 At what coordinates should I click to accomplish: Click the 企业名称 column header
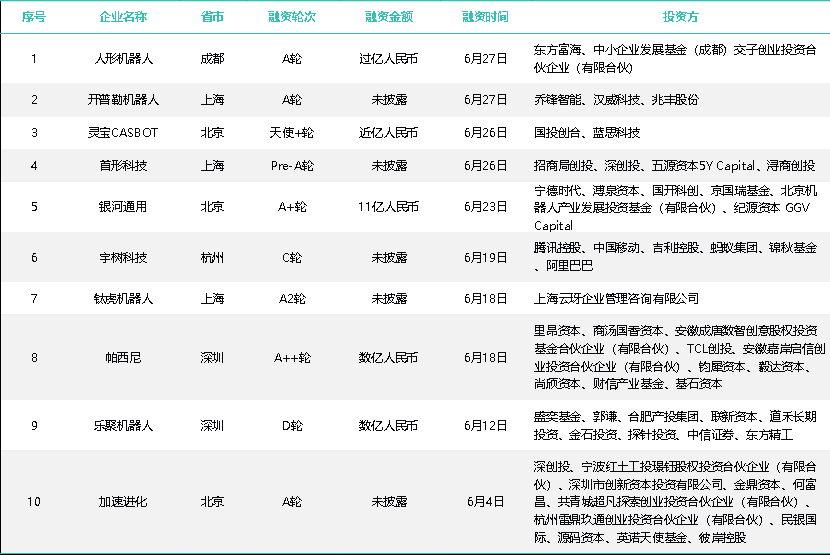click(123, 17)
